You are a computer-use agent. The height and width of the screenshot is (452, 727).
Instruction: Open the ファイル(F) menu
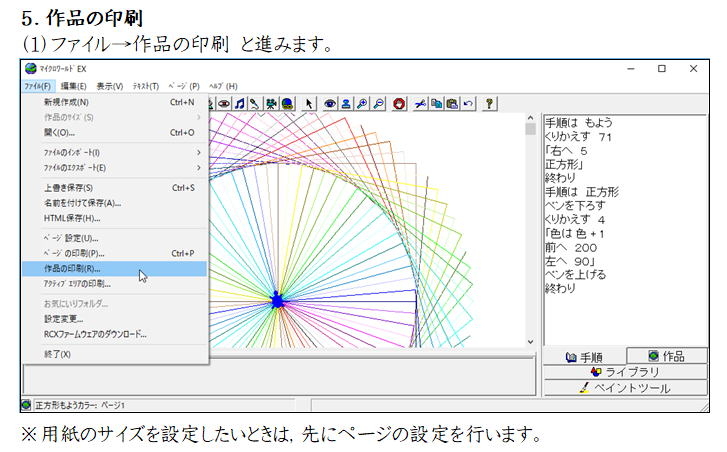click(x=38, y=86)
